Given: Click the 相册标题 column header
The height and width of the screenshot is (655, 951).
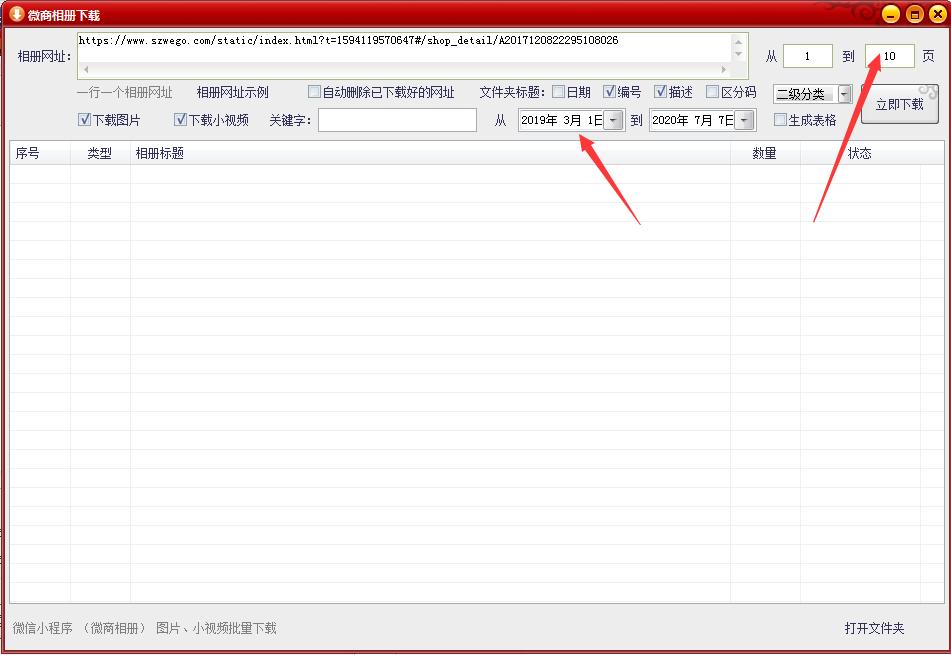Looking at the screenshot, I should coord(430,153).
